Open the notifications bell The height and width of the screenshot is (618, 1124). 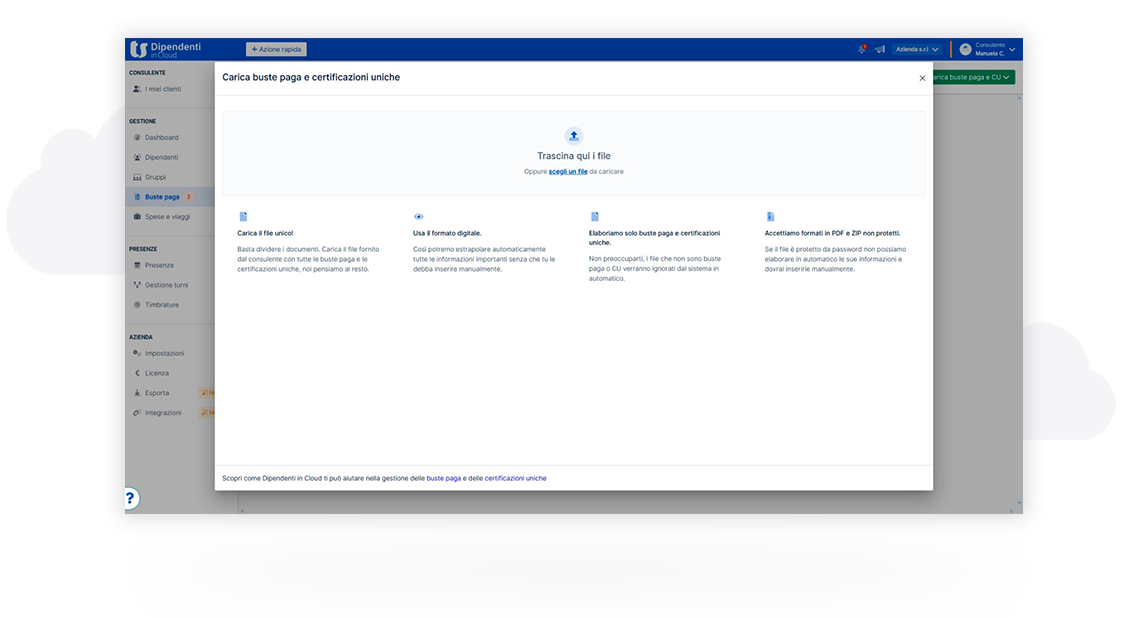click(862, 49)
